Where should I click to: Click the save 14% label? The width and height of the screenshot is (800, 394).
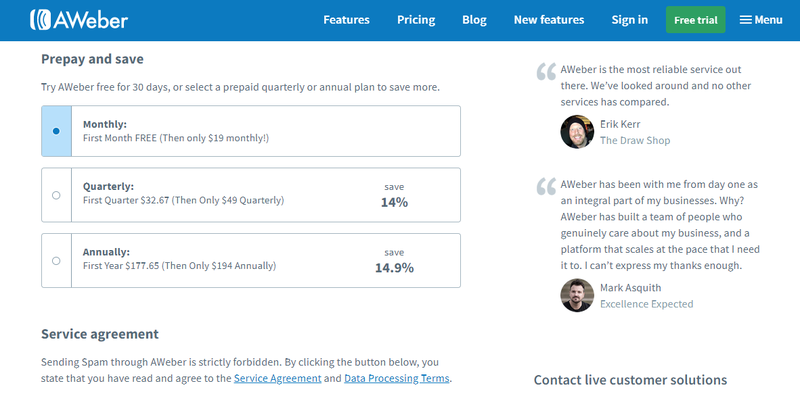pyautogui.click(x=394, y=195)
